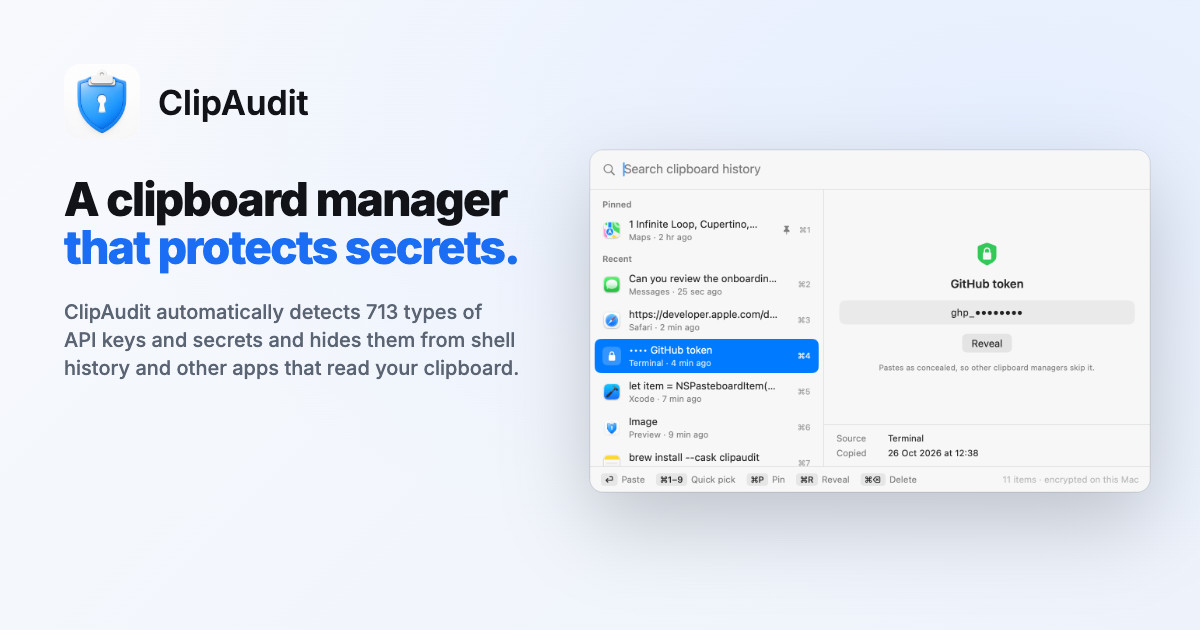This screenshot has width=1200, height=630.
Task: Click the ⌘P Pin key badge
Action: coord(757,480)
